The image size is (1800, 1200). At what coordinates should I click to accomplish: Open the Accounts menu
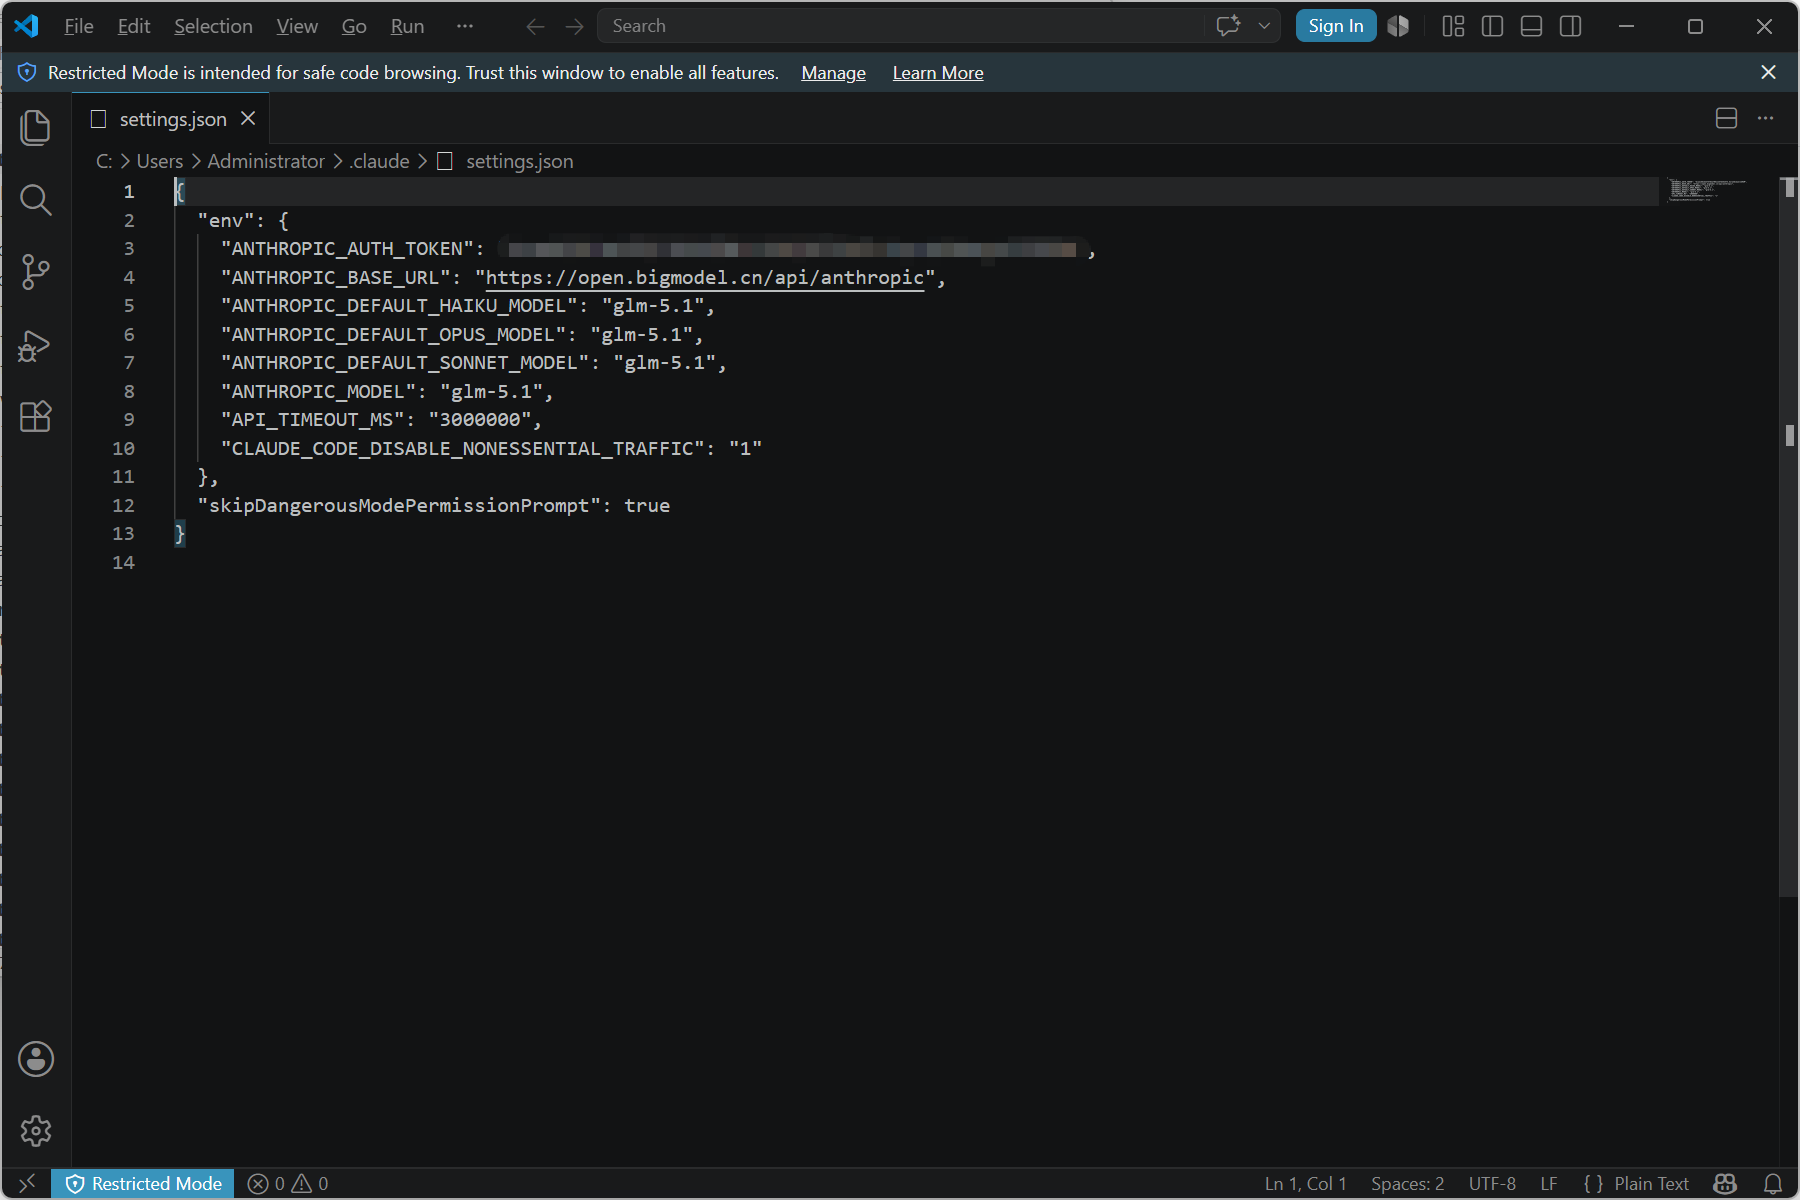(36, 1059)
